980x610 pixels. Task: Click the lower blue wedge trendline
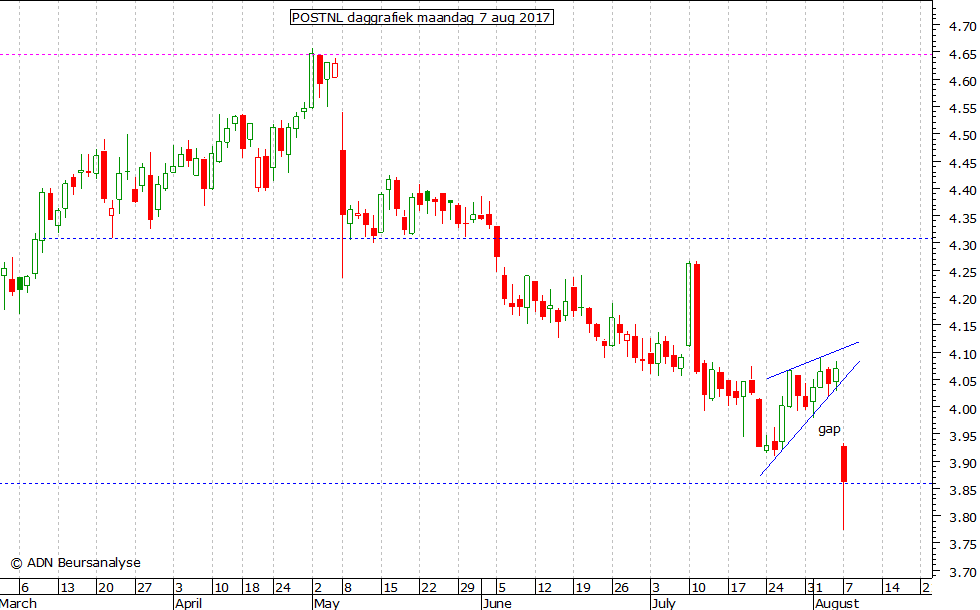click(x=811, y=418)
